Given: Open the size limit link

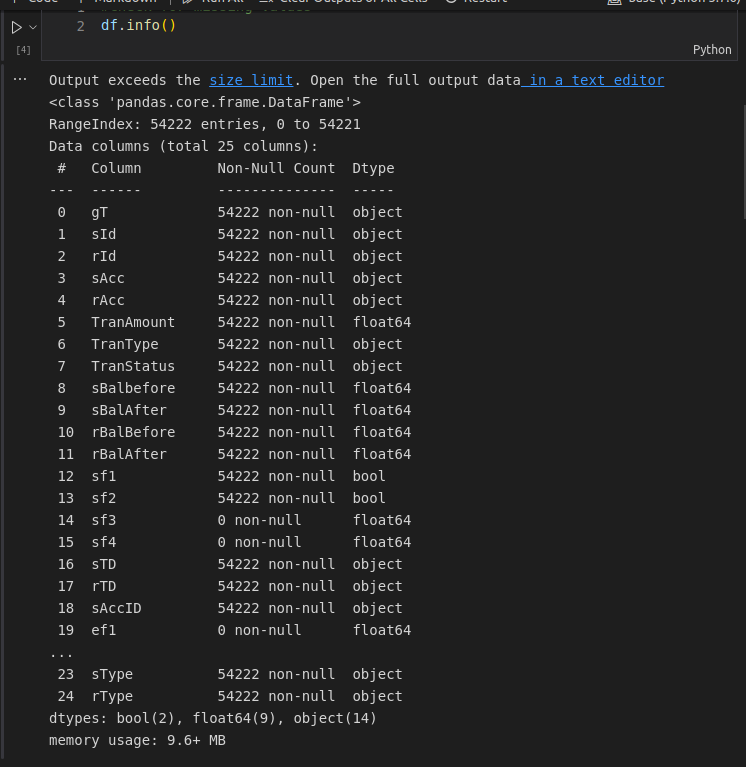Looking at the screenshot, I should pos(251,80).
